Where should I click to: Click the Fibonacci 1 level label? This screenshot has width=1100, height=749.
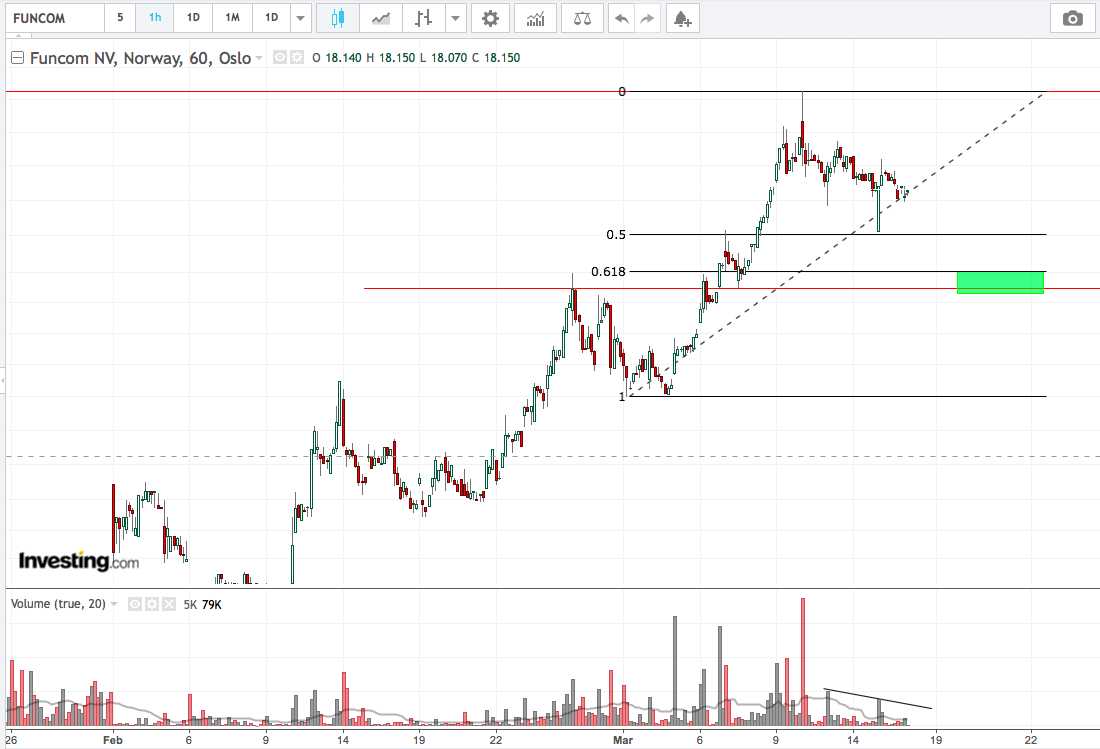point(622,397)
